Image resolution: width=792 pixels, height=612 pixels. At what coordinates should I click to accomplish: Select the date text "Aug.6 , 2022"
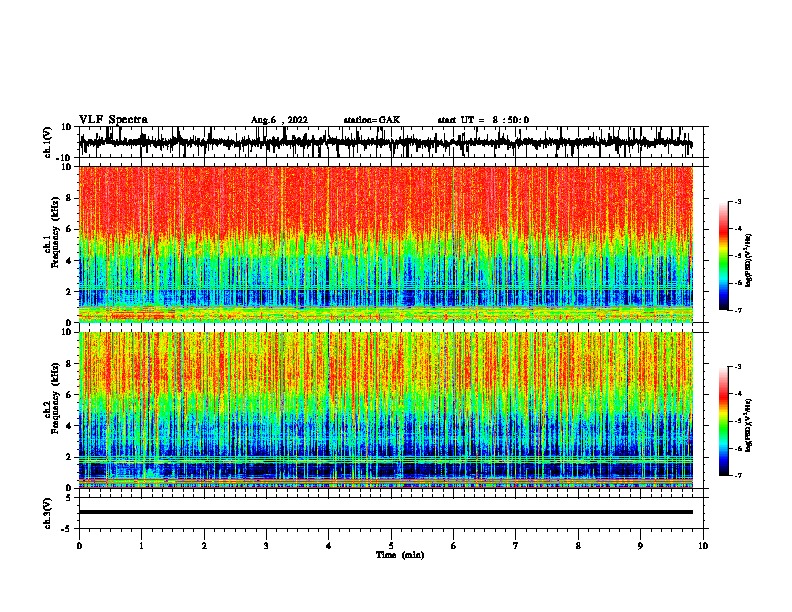279,120
